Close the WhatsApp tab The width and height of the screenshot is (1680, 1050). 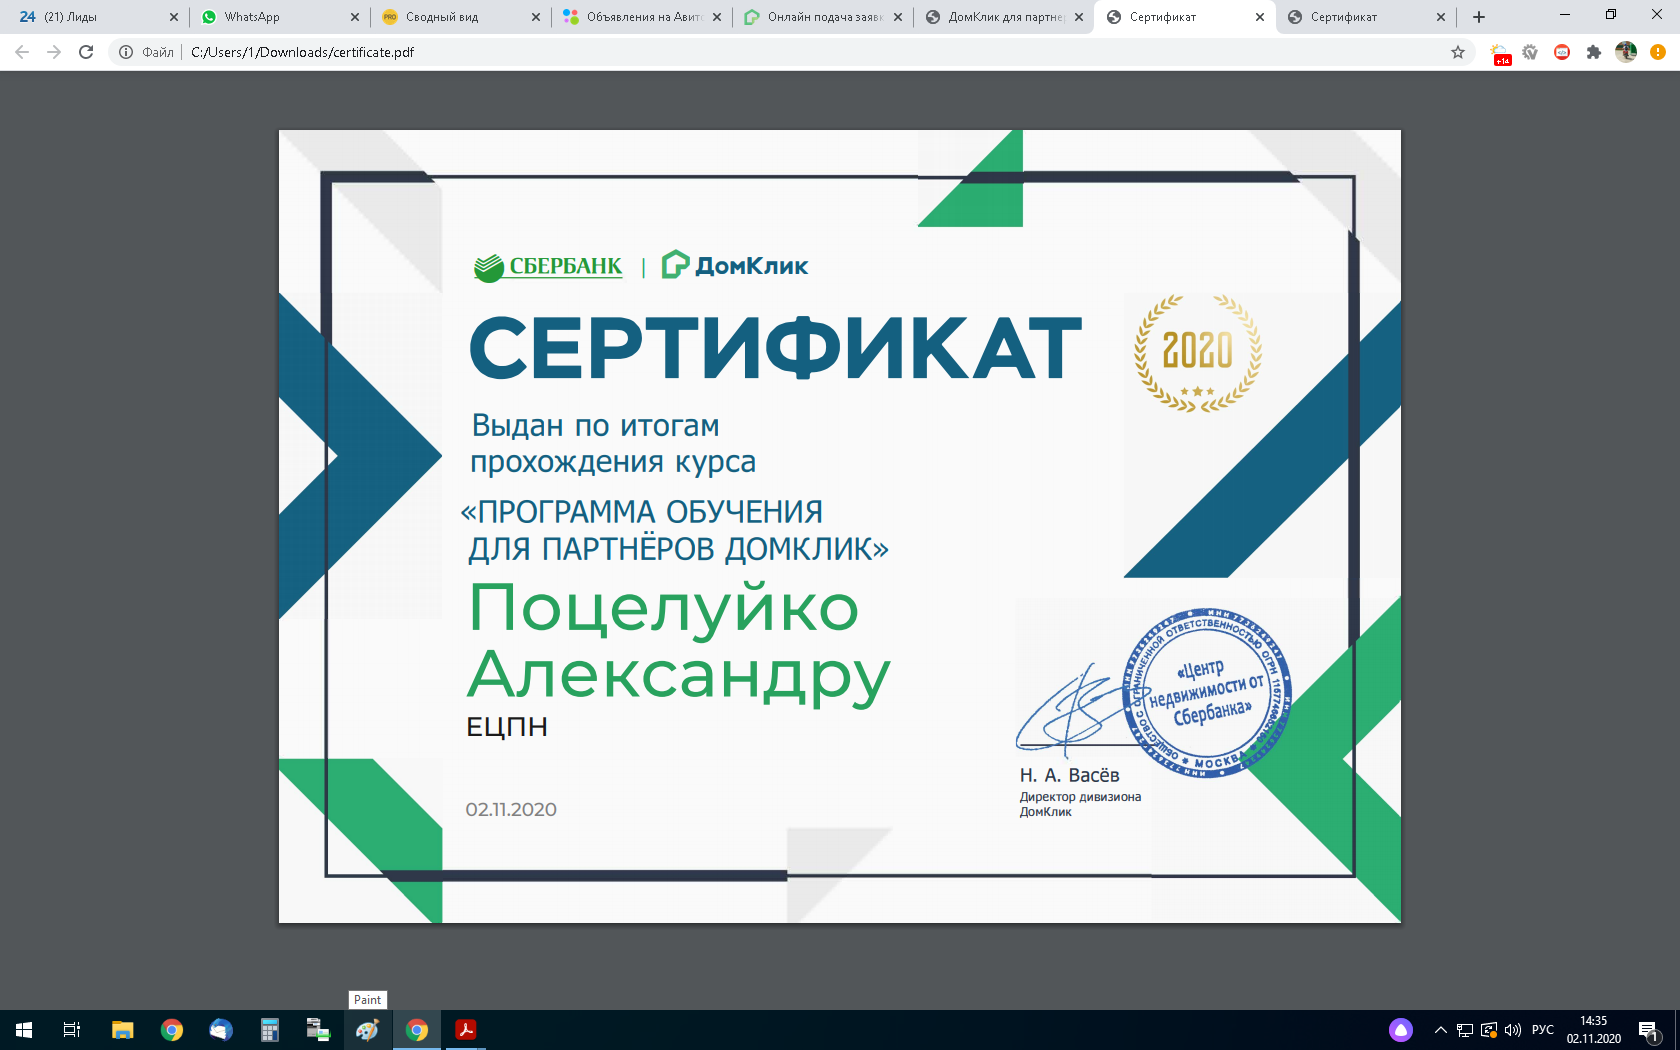click(355, 17)
